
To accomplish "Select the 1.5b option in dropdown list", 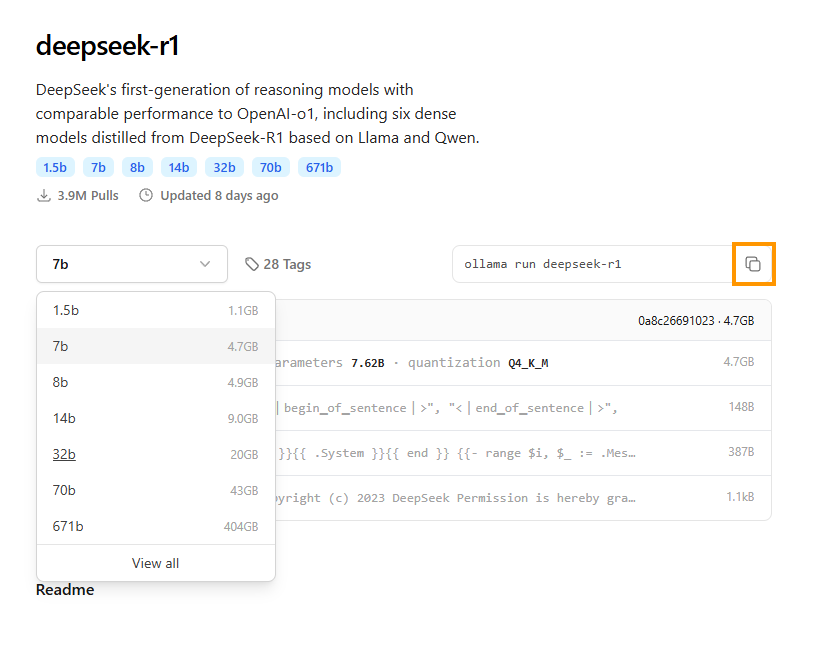I will [155, 311].
